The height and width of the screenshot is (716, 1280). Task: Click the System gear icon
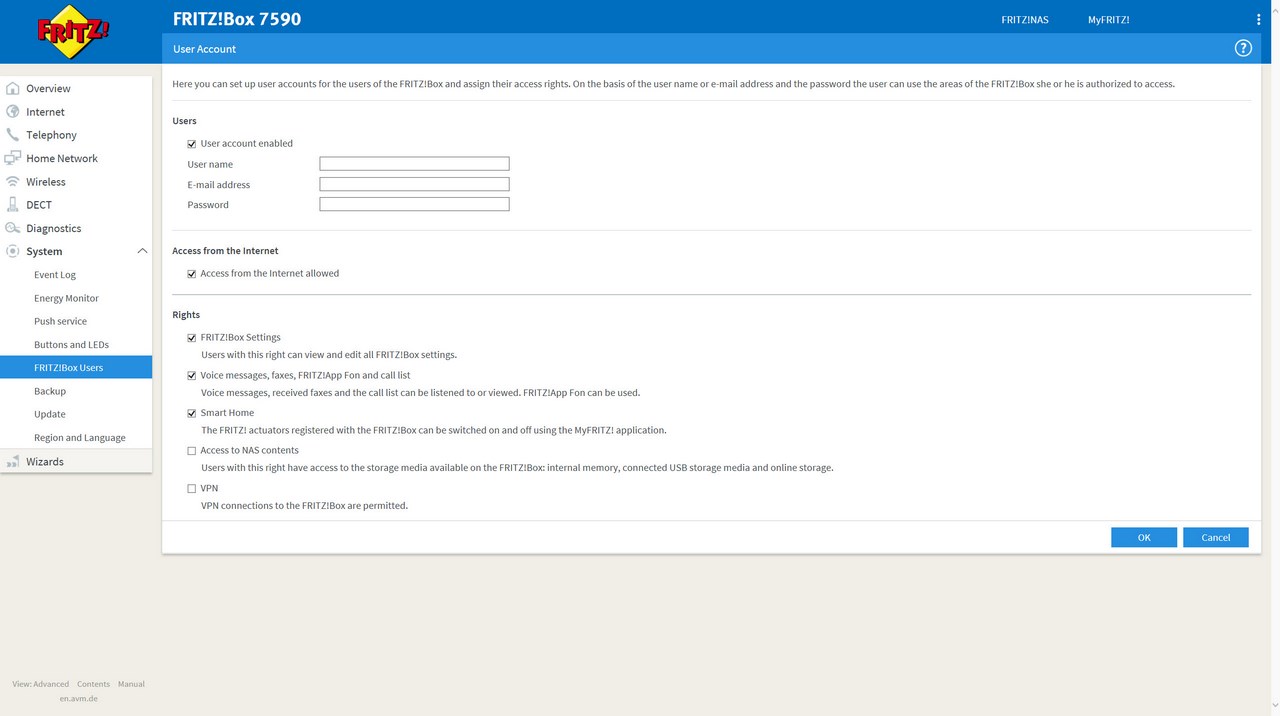(13, 251)
